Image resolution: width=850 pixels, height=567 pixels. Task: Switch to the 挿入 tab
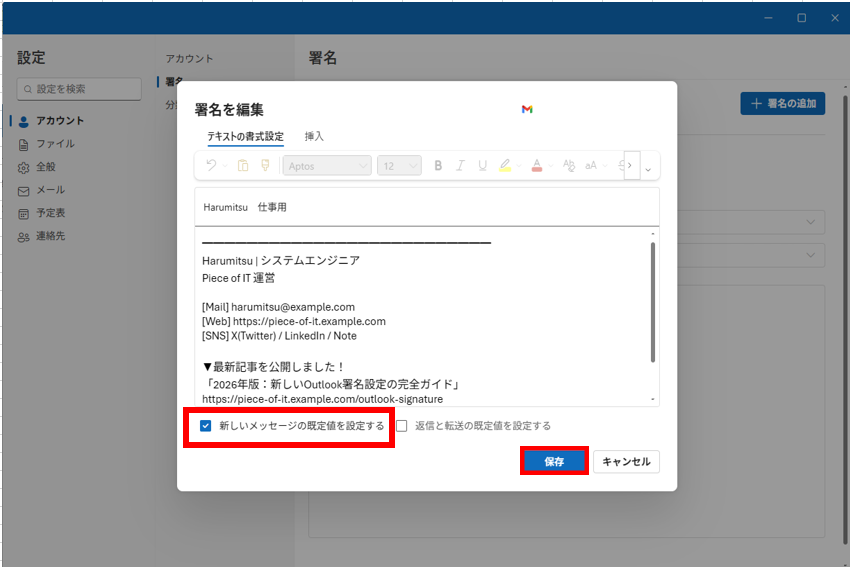pyautogui.click(x=314, y=136)
